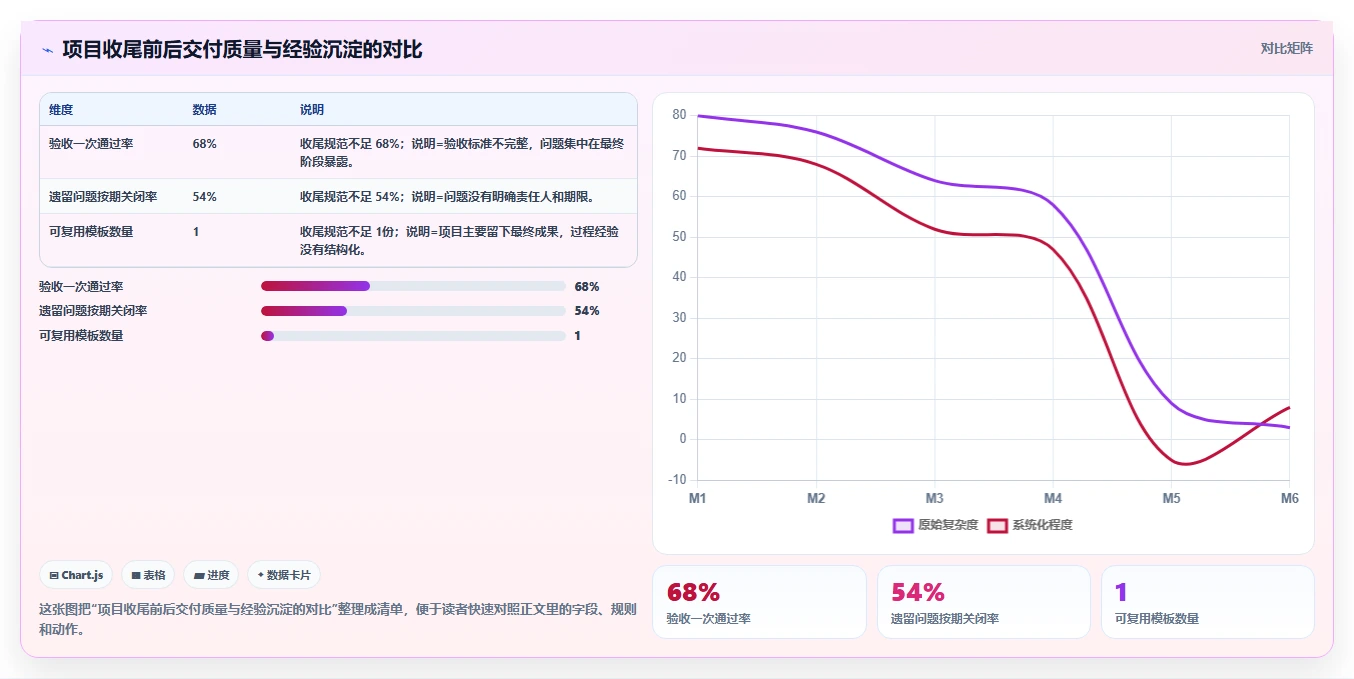This screenshot has height=679, width=1354.
Task: Click the -10 y-axis tick label
Action: click(x=677, y=480)
